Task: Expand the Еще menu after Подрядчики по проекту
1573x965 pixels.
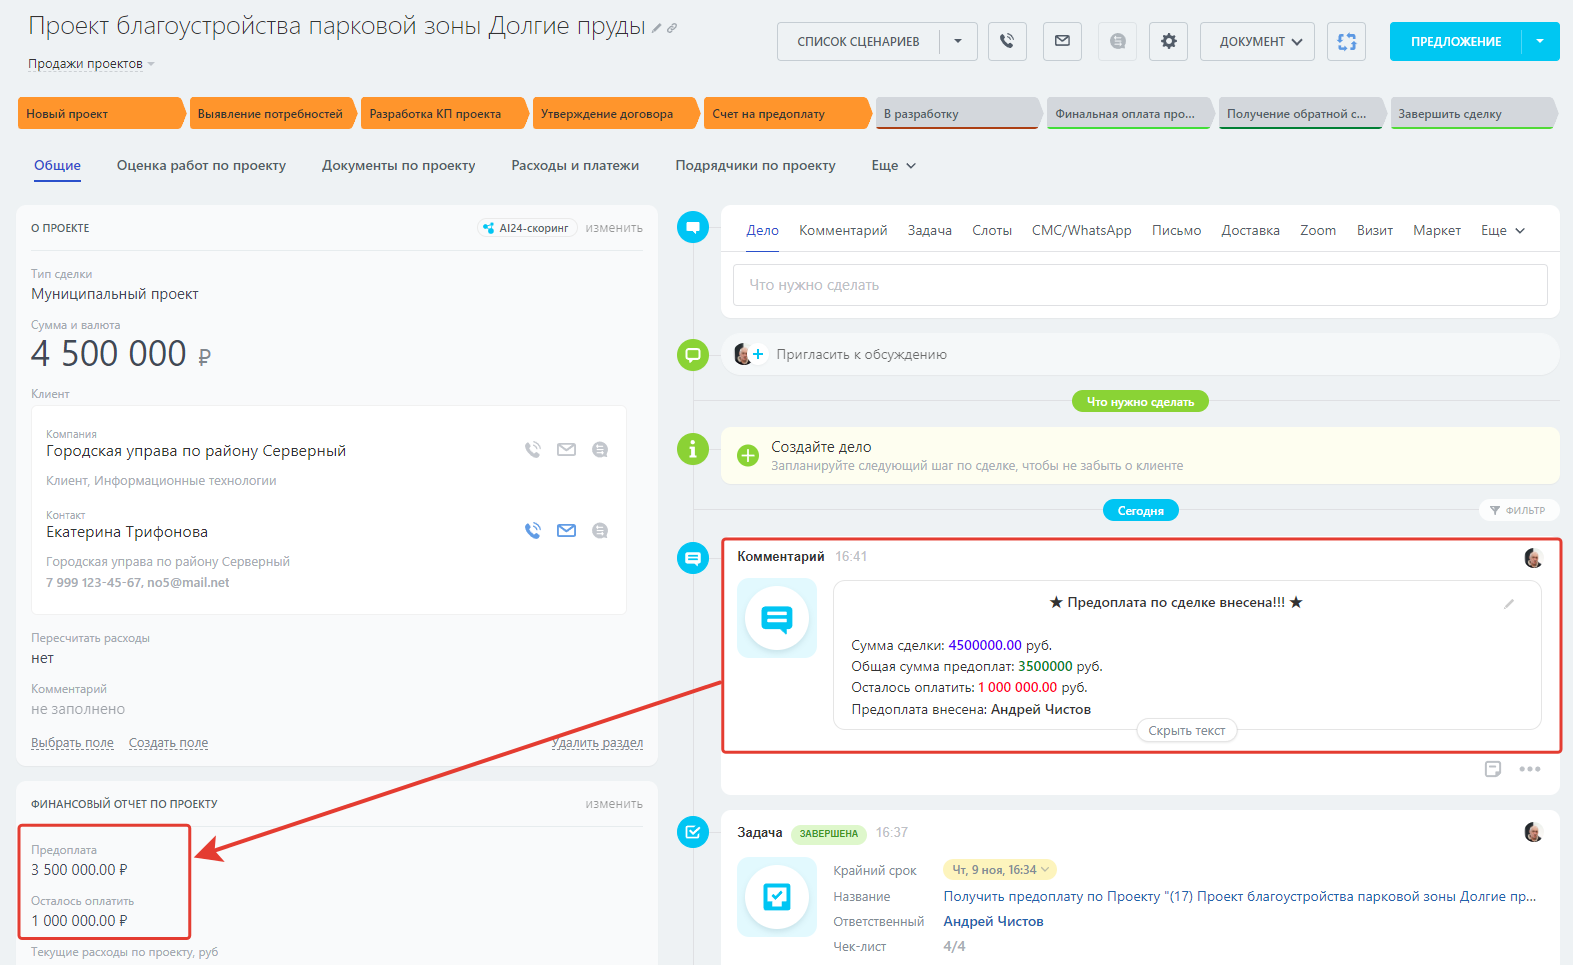Action: click(893, 166)
